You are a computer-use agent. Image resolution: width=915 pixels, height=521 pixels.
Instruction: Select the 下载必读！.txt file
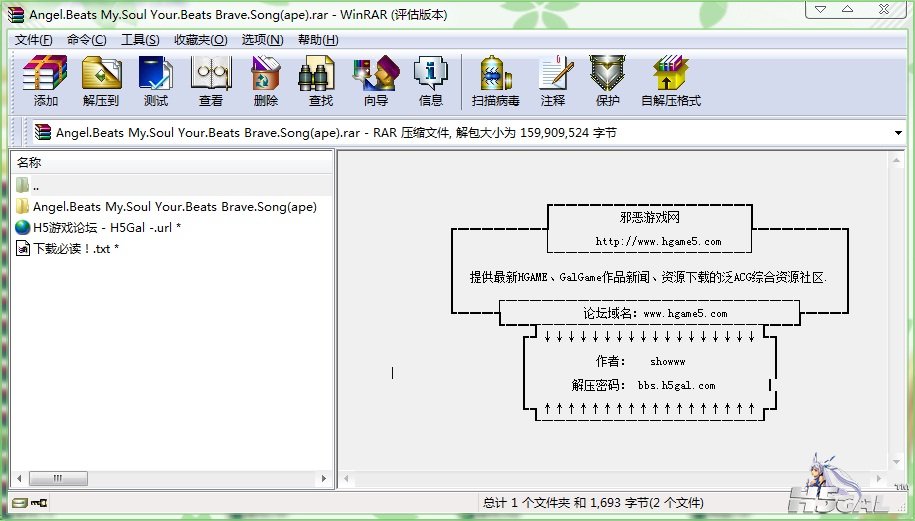coord(67,249)
